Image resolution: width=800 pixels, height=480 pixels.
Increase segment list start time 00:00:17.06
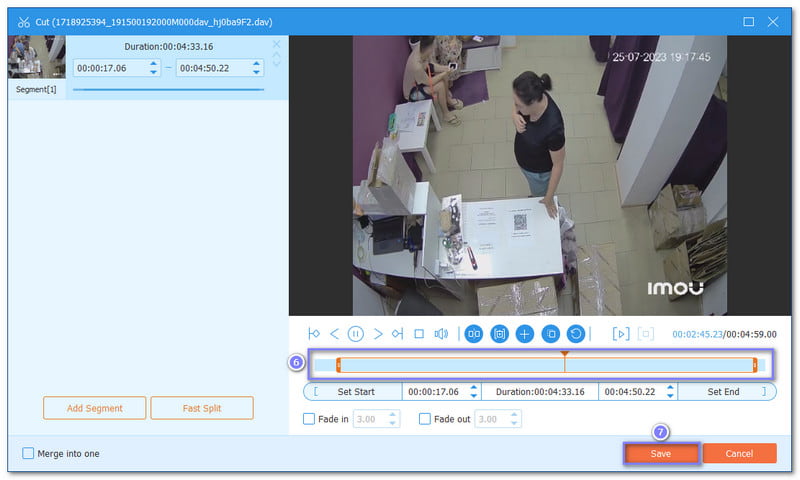pyautogui.click(x=154, y=64)
